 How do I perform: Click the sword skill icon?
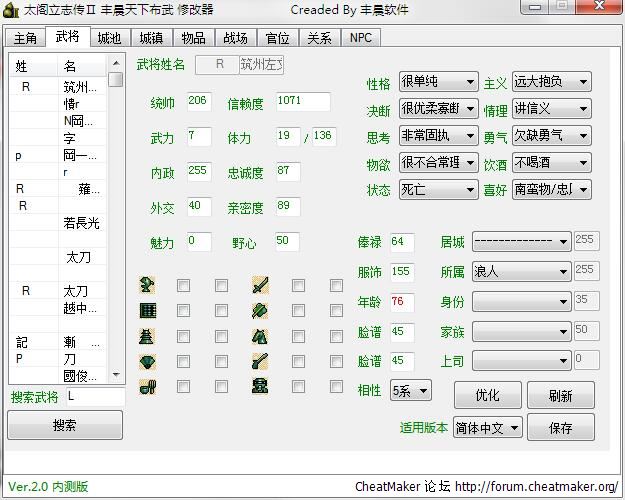tap(261, 285)
